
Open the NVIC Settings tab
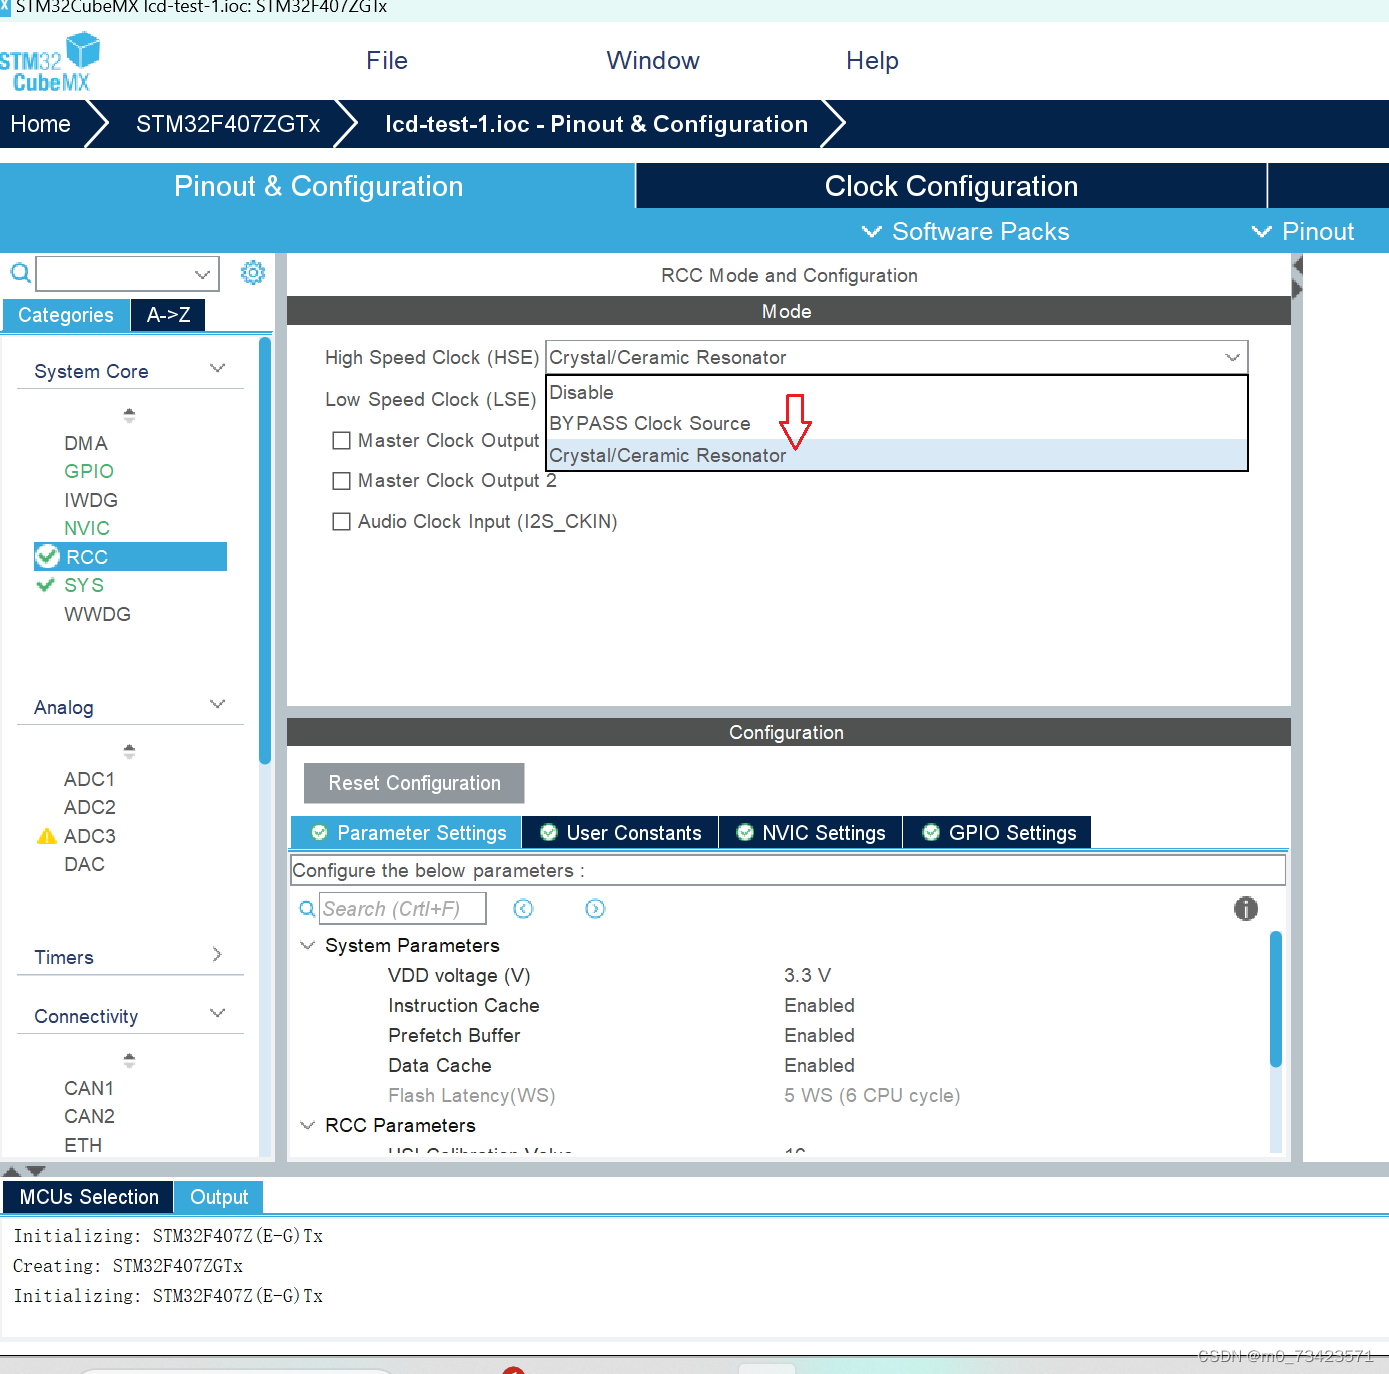click(811, 833)
